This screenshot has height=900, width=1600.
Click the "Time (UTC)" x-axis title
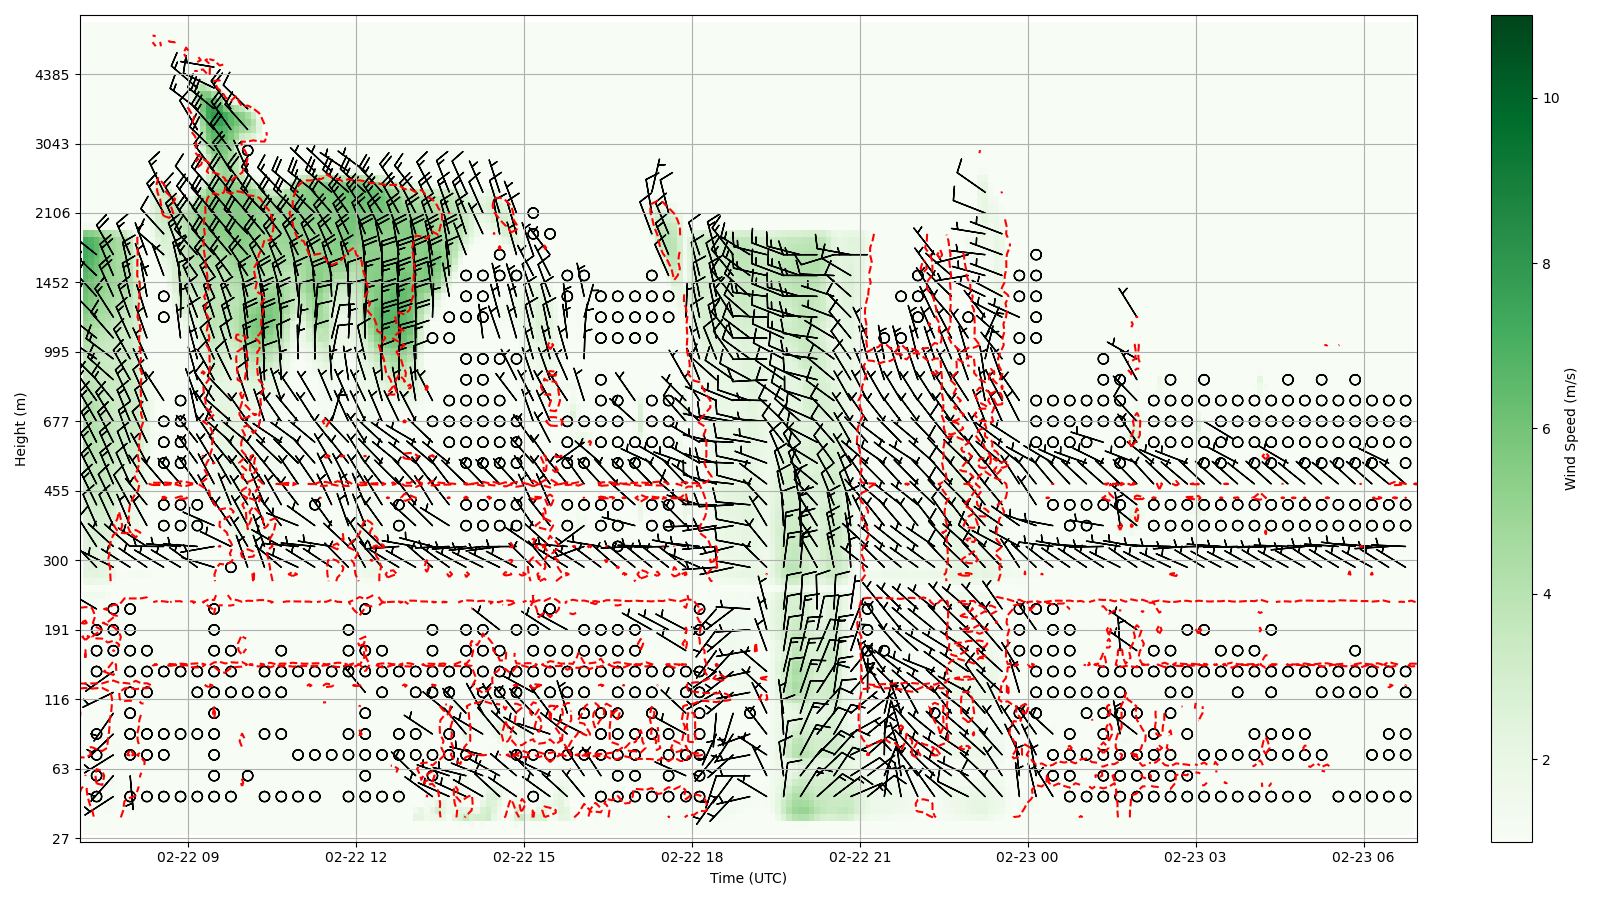coord(748,878)
